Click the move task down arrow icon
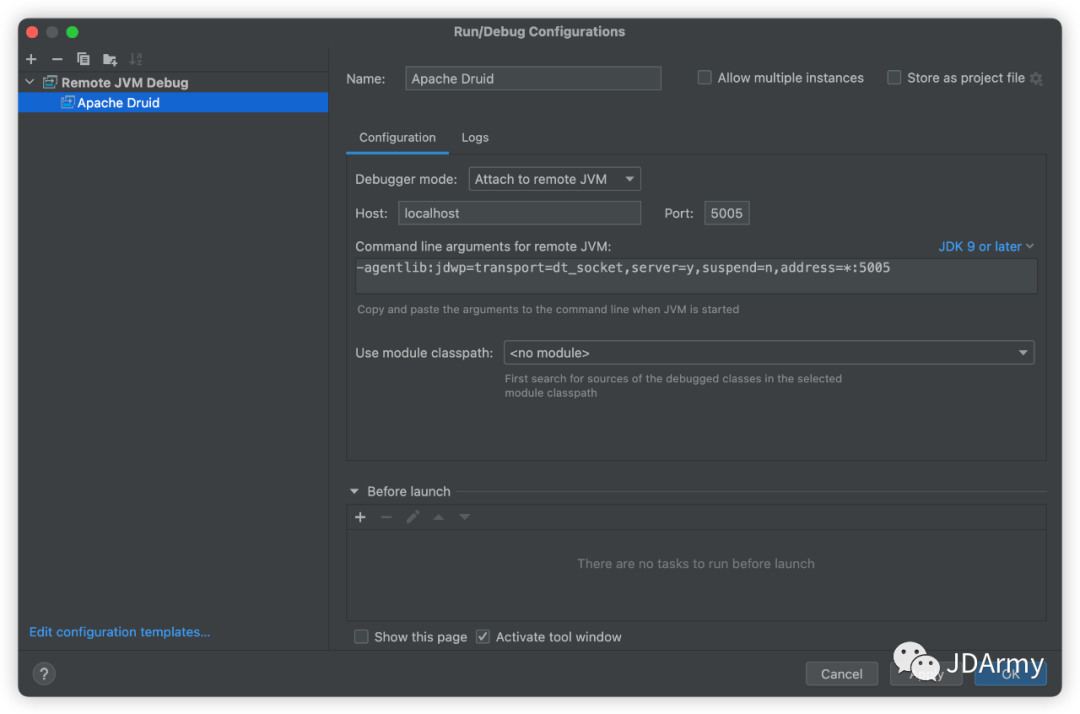This screenshot has width=1080, height=714. click(465, 517)
